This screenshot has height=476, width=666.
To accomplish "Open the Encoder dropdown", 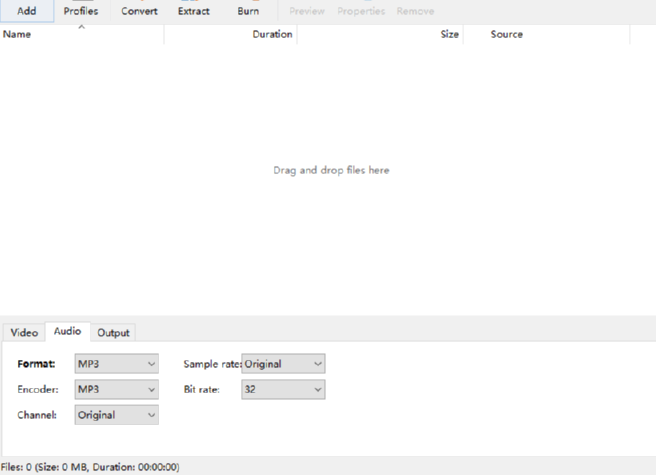I will pos(117,389).
